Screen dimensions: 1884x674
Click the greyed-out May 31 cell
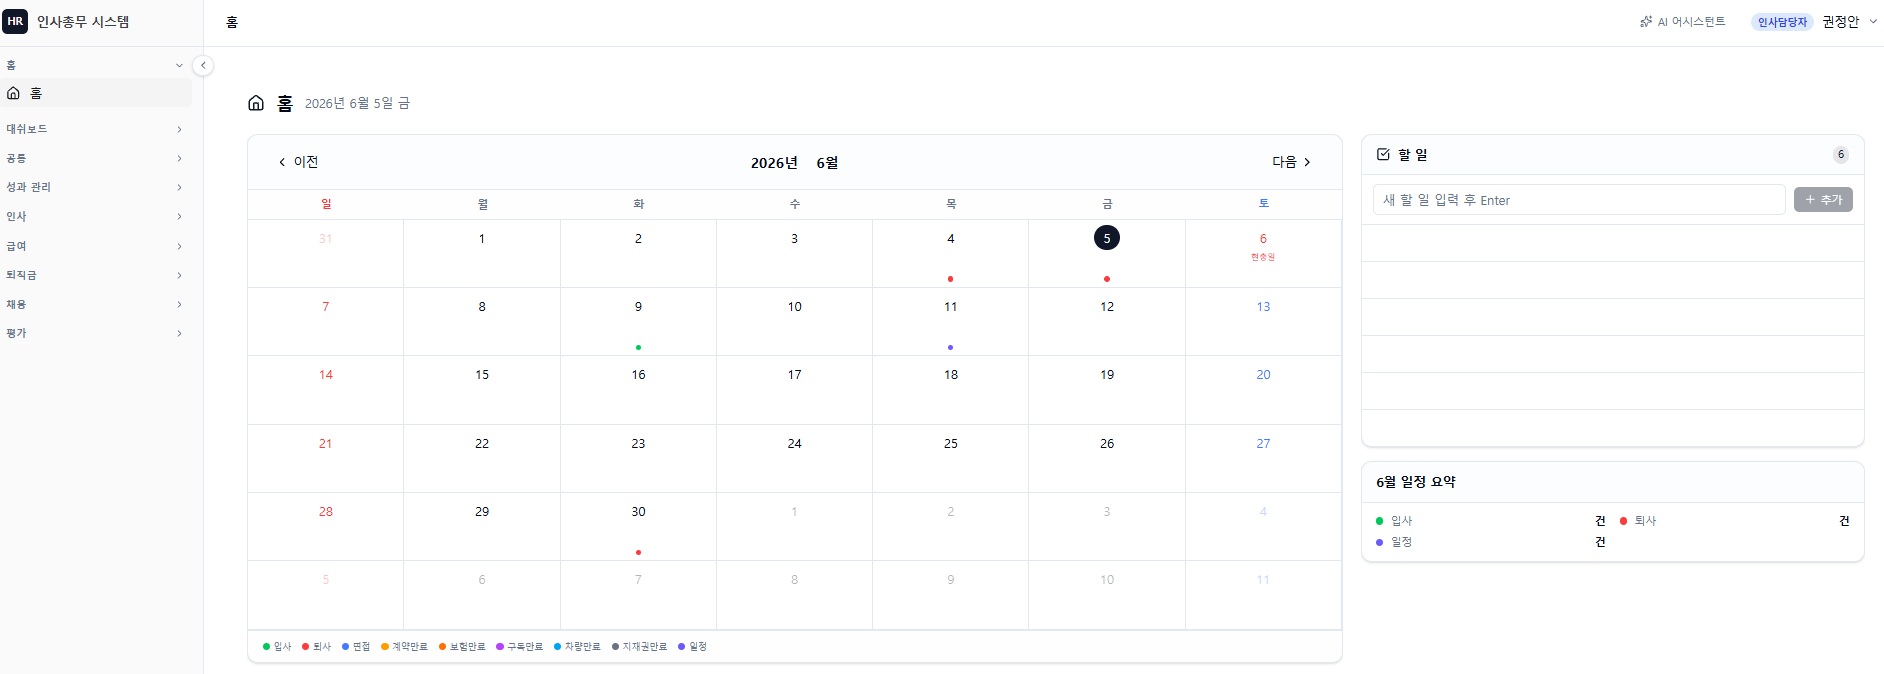tap(326, 254)
